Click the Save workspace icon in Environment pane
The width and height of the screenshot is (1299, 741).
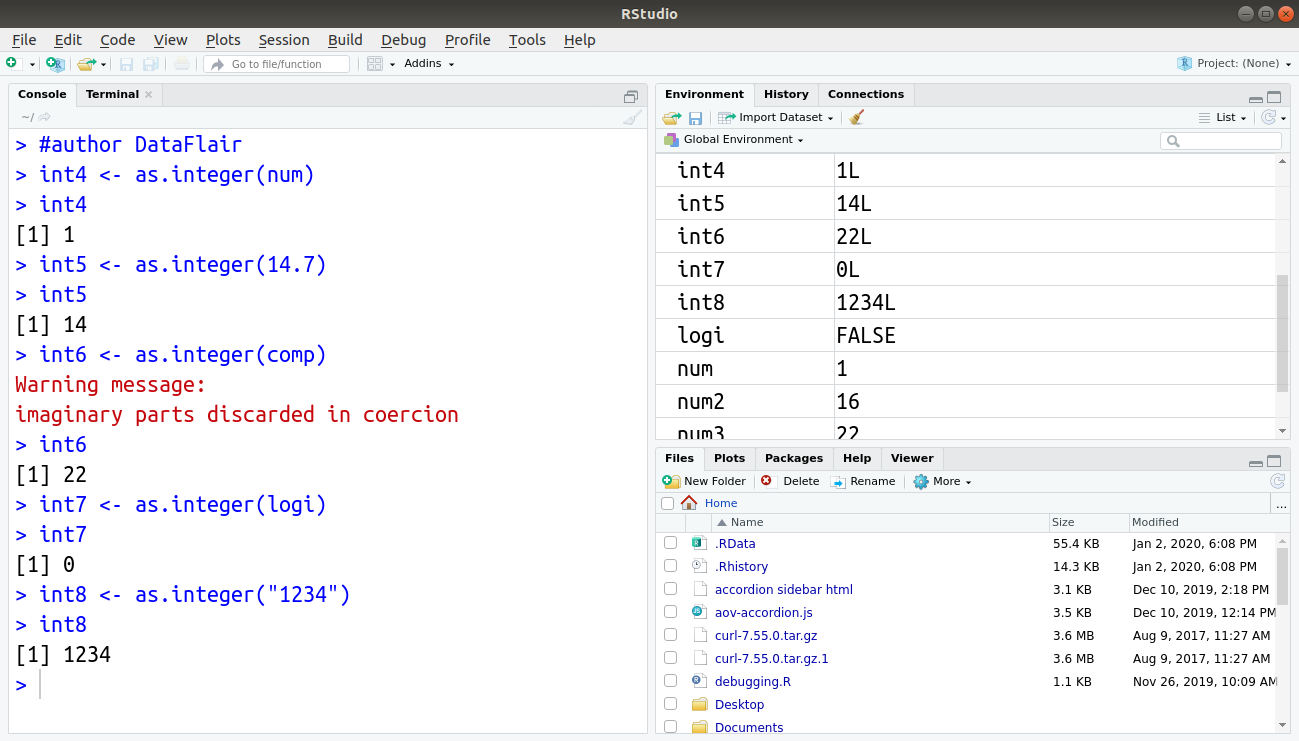pos(696,118)
